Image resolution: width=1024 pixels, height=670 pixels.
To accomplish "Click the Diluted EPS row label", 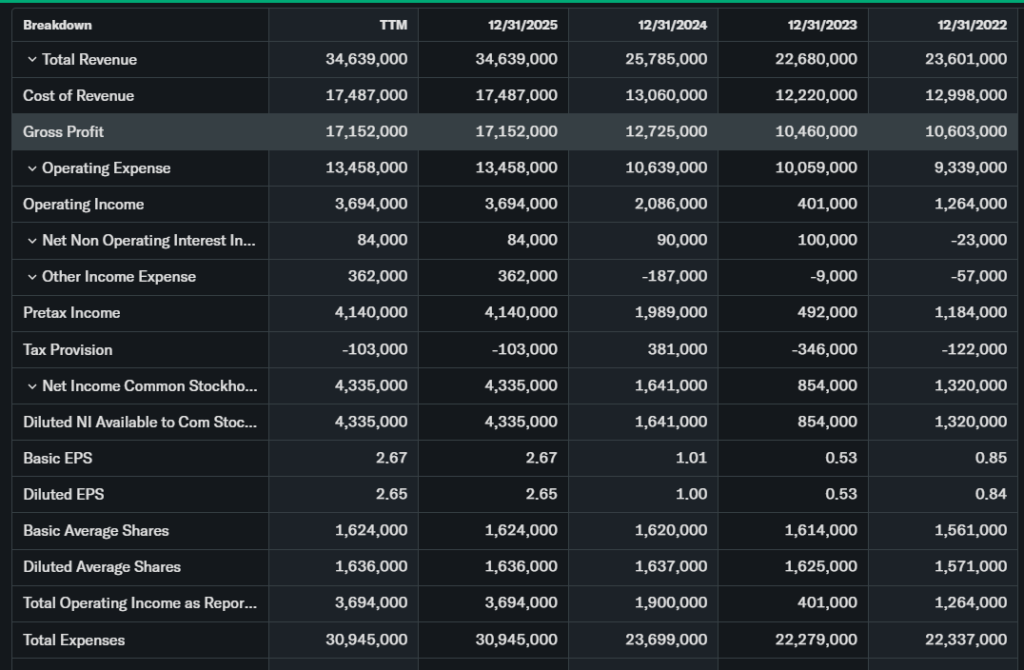I will click(63, 494).
